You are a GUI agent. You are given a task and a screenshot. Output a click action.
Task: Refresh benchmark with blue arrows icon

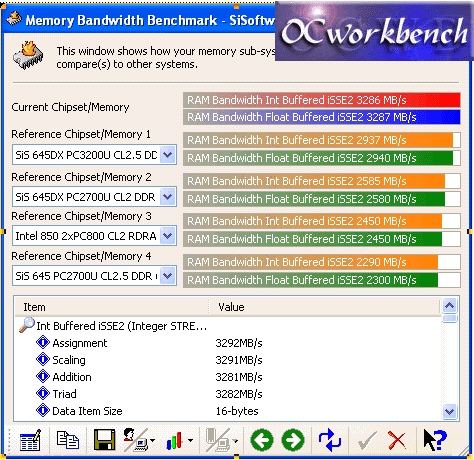[330, 440]
